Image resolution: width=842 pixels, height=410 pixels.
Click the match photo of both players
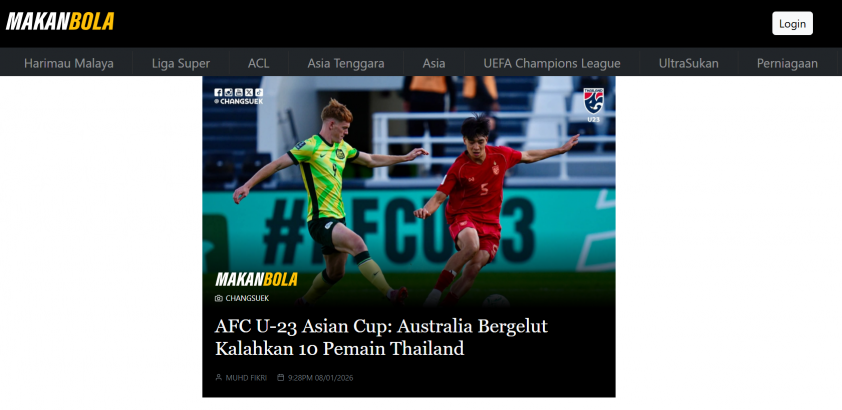coord(409,193)
